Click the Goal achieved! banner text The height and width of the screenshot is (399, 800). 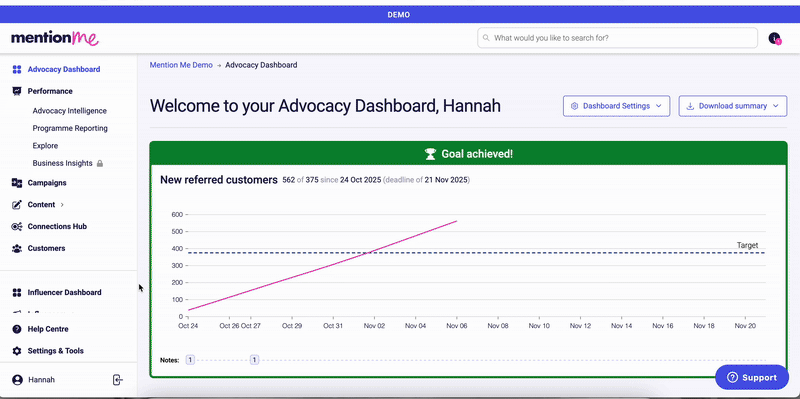477,154
